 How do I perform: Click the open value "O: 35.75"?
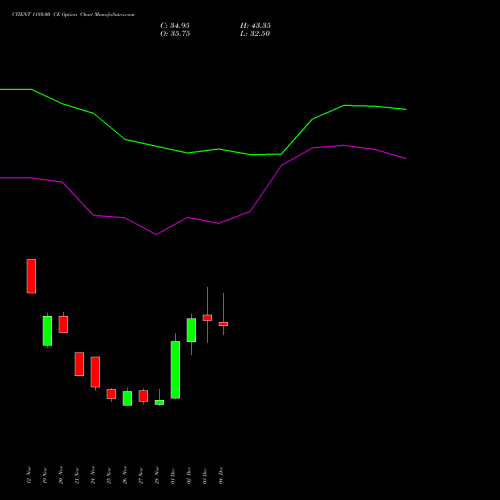(x=175, y=34)
